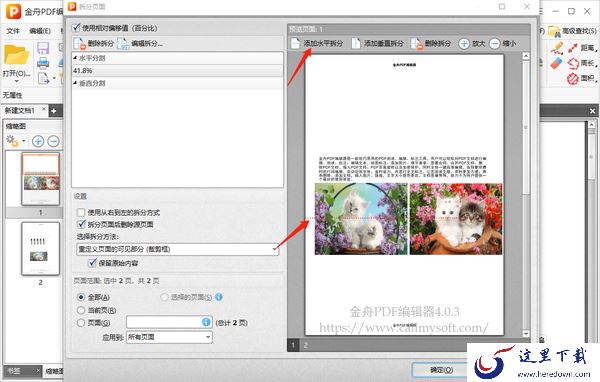600x382 pixels.
Task: Open the 编辑(E) menu
Action: tap(40, 31)
